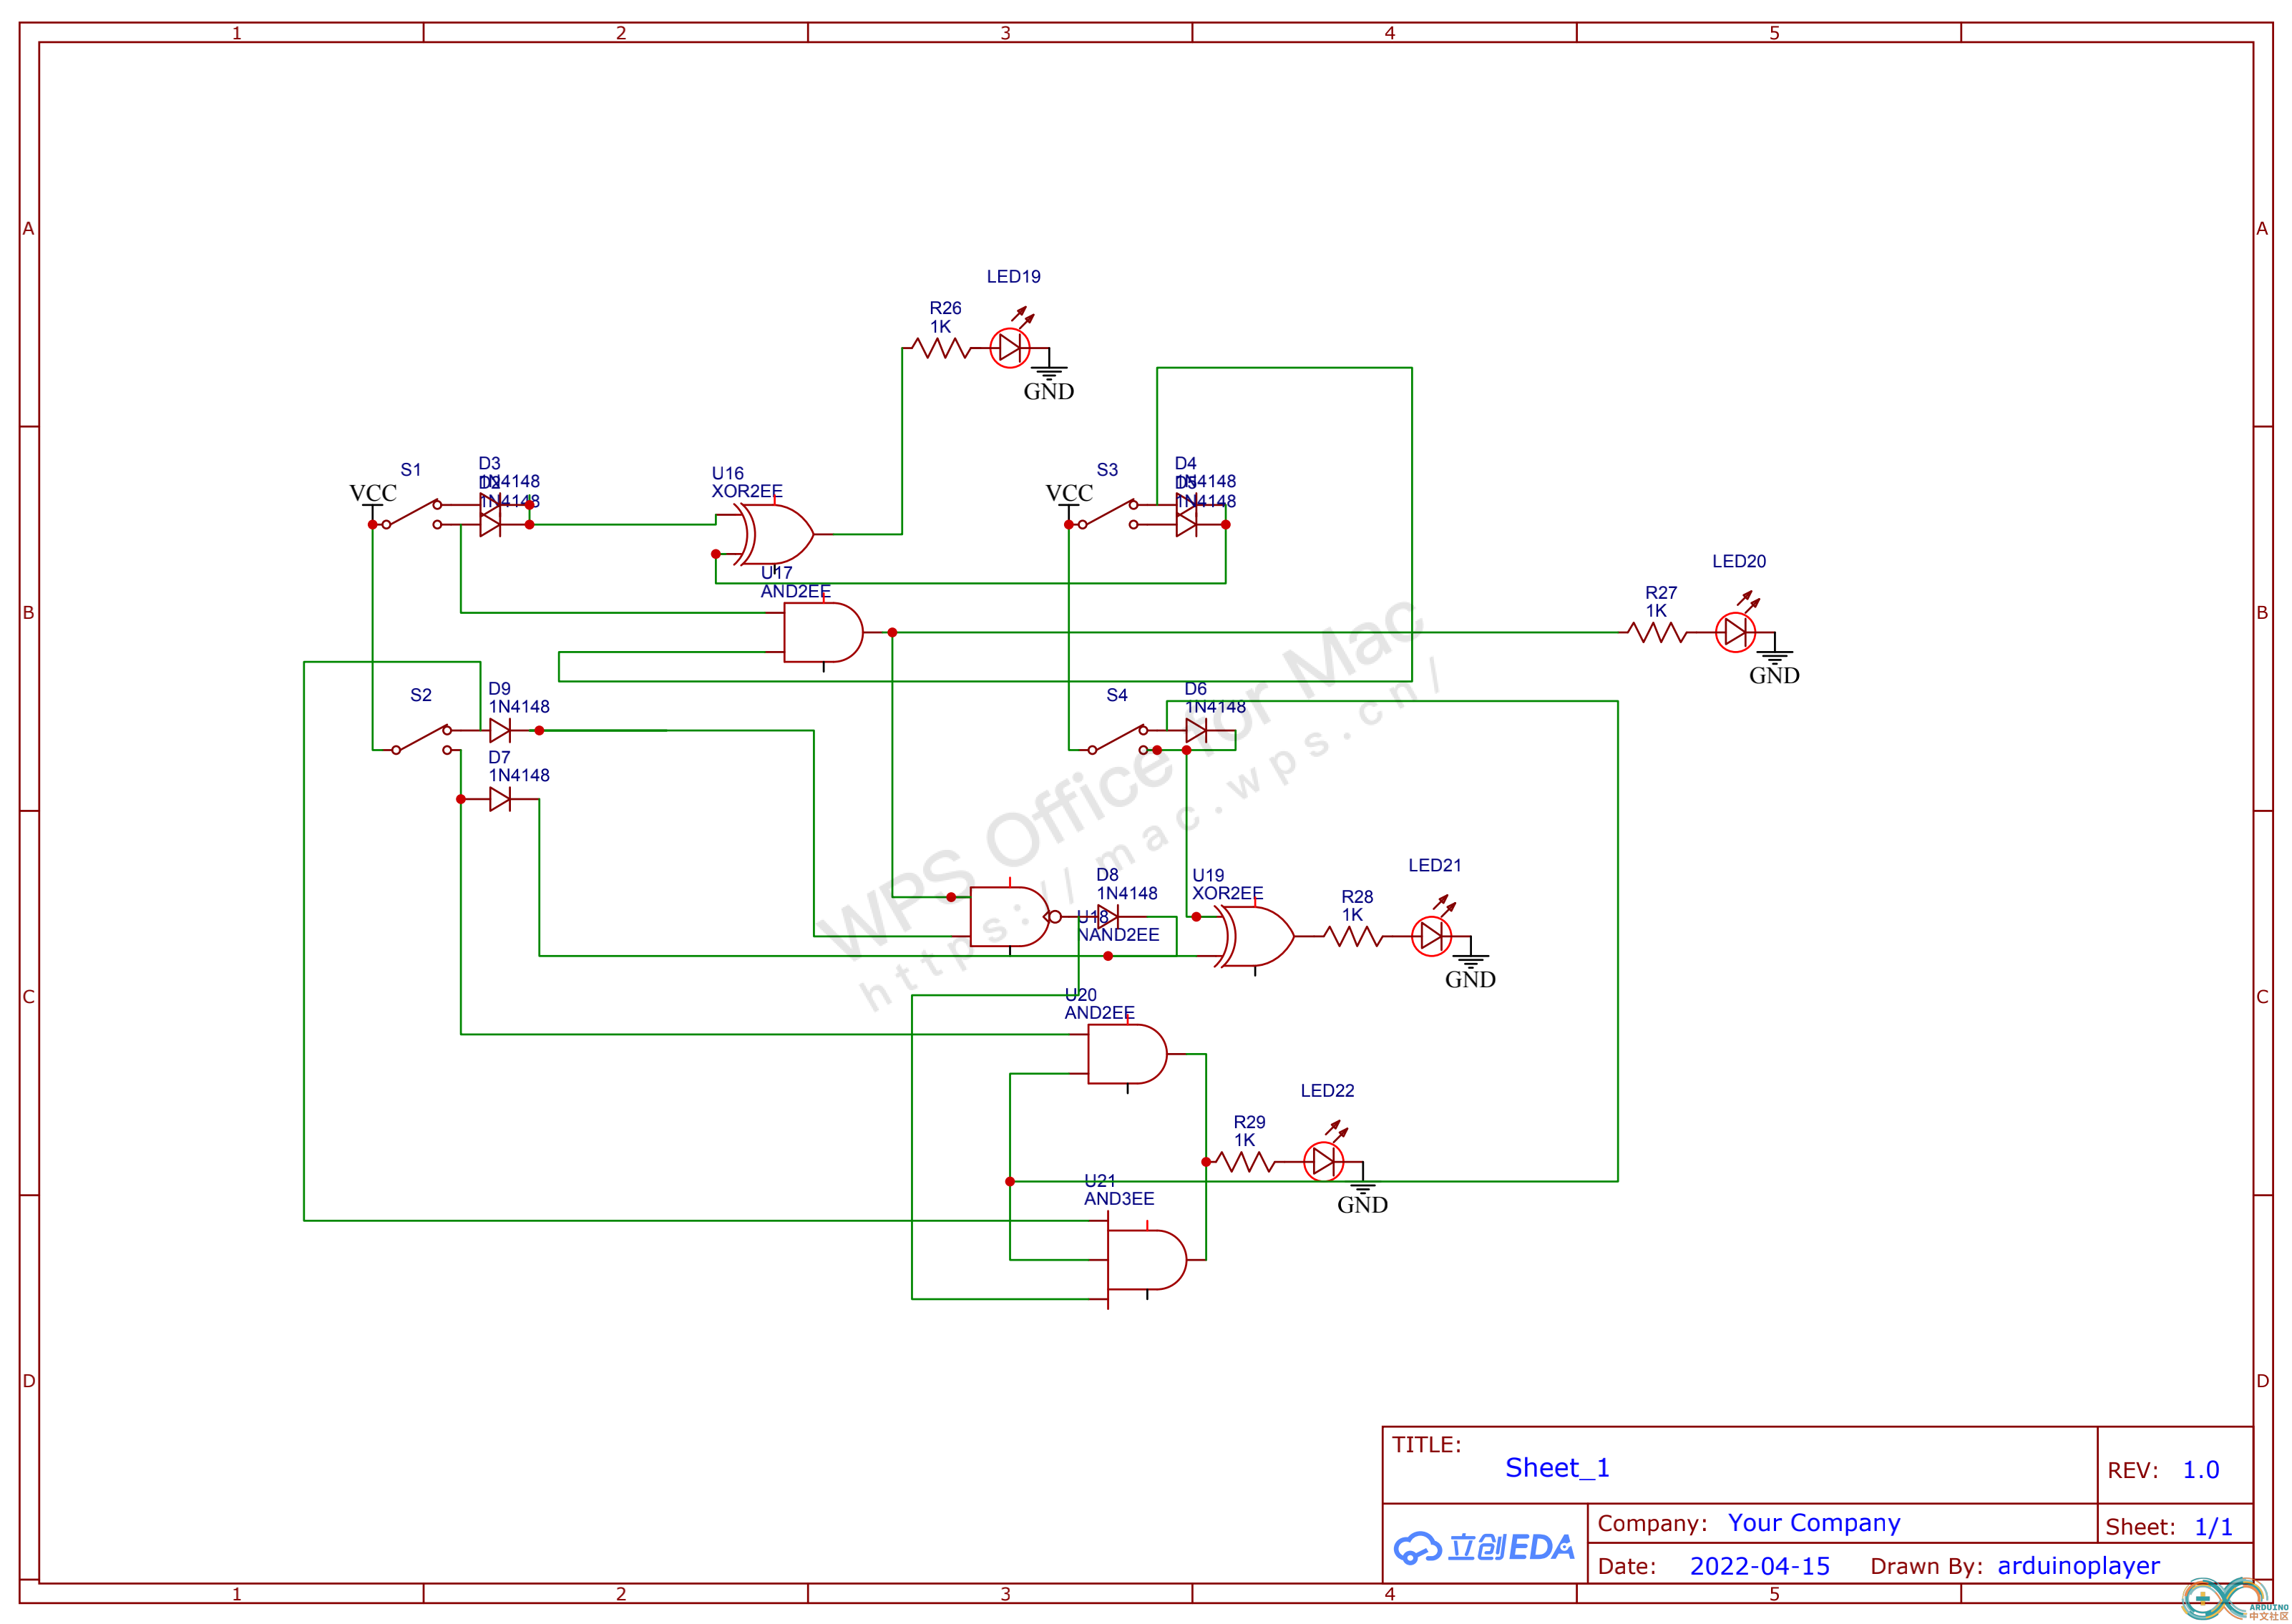Click the date 2022-04-15
The image size is (2292, 1624).
pyautogui.click(x=1759, y=1566)
